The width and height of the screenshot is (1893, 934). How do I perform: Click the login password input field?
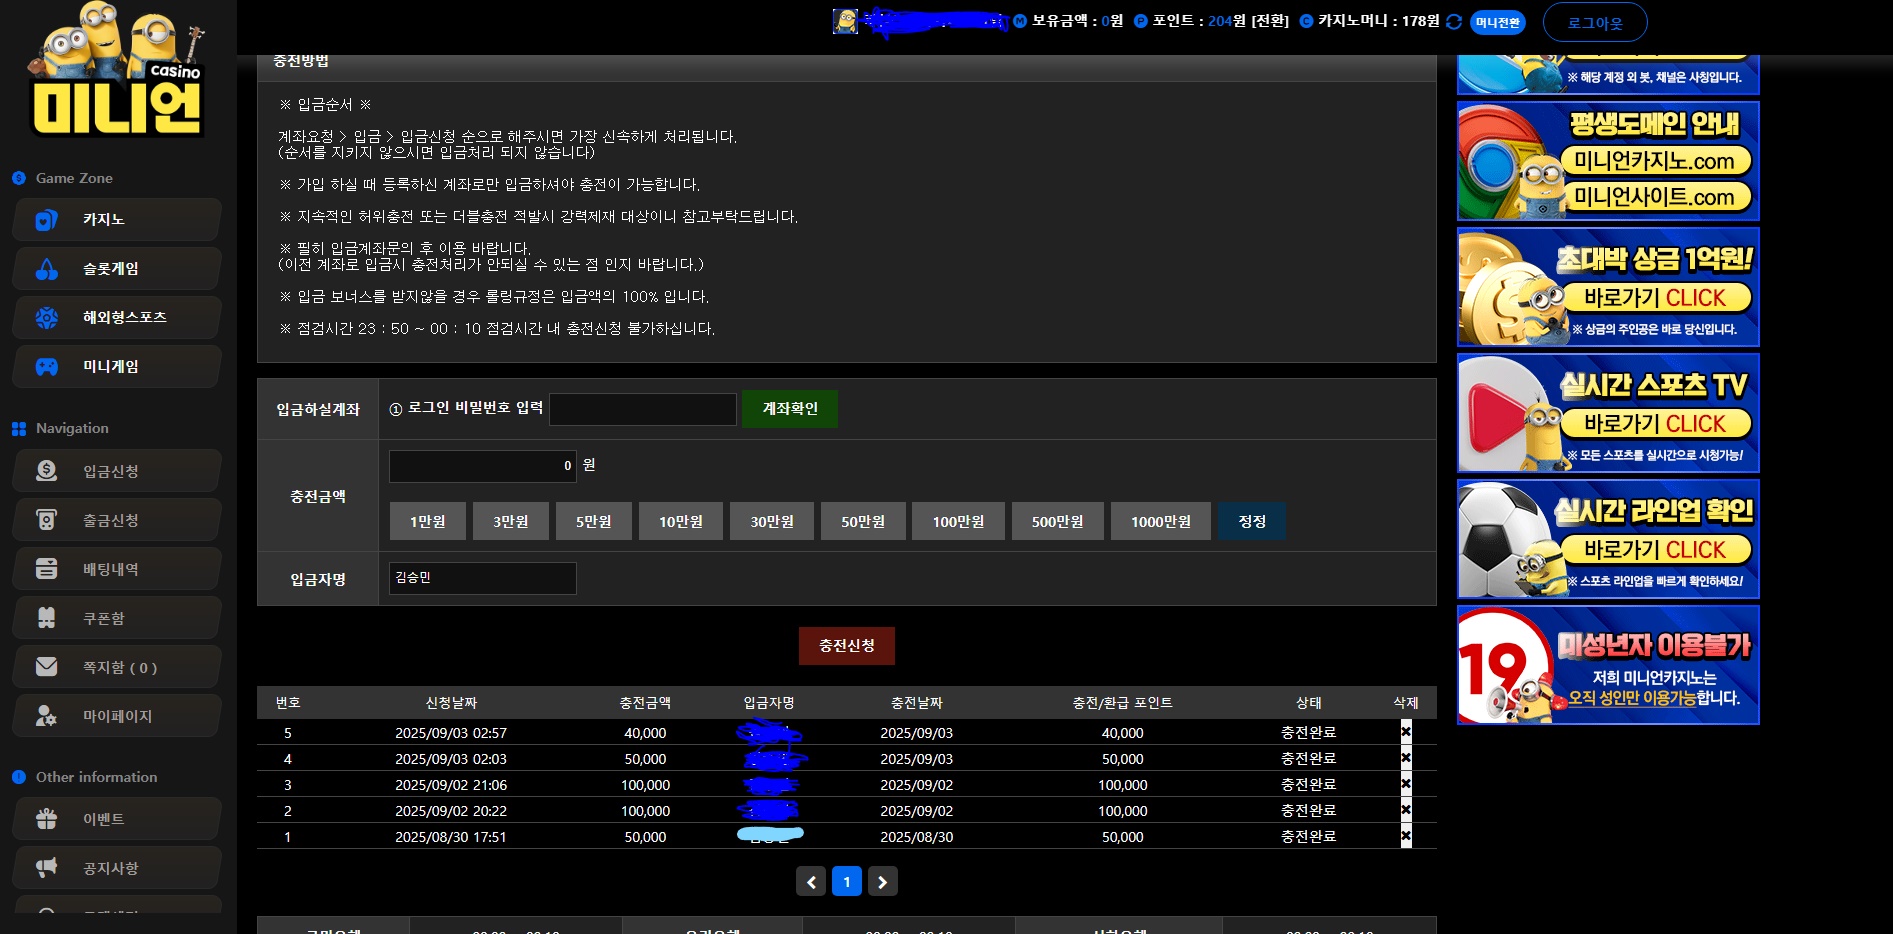[x=642, y=409]
